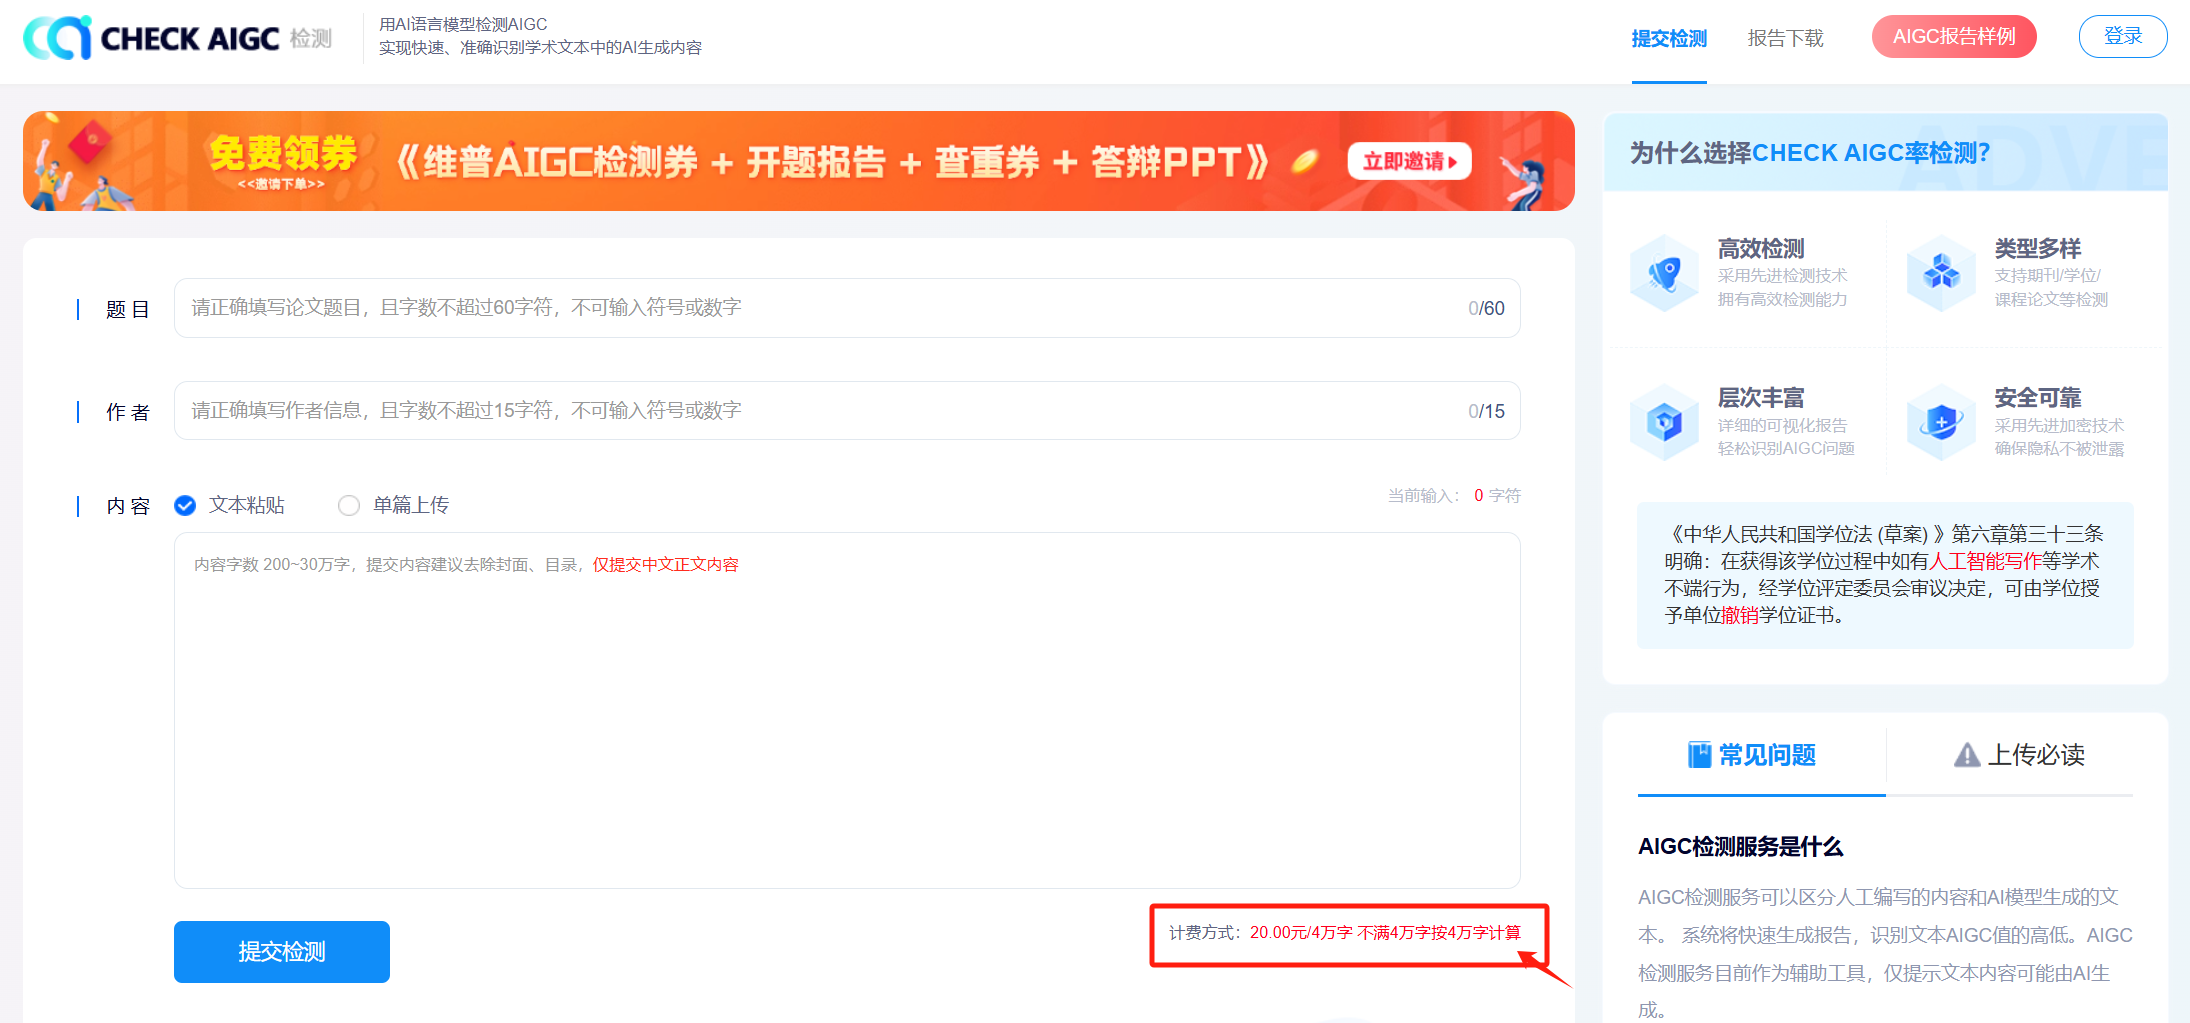Click the 0/60 title character counter
2190x1023 pixels.
pos(1486,309)
